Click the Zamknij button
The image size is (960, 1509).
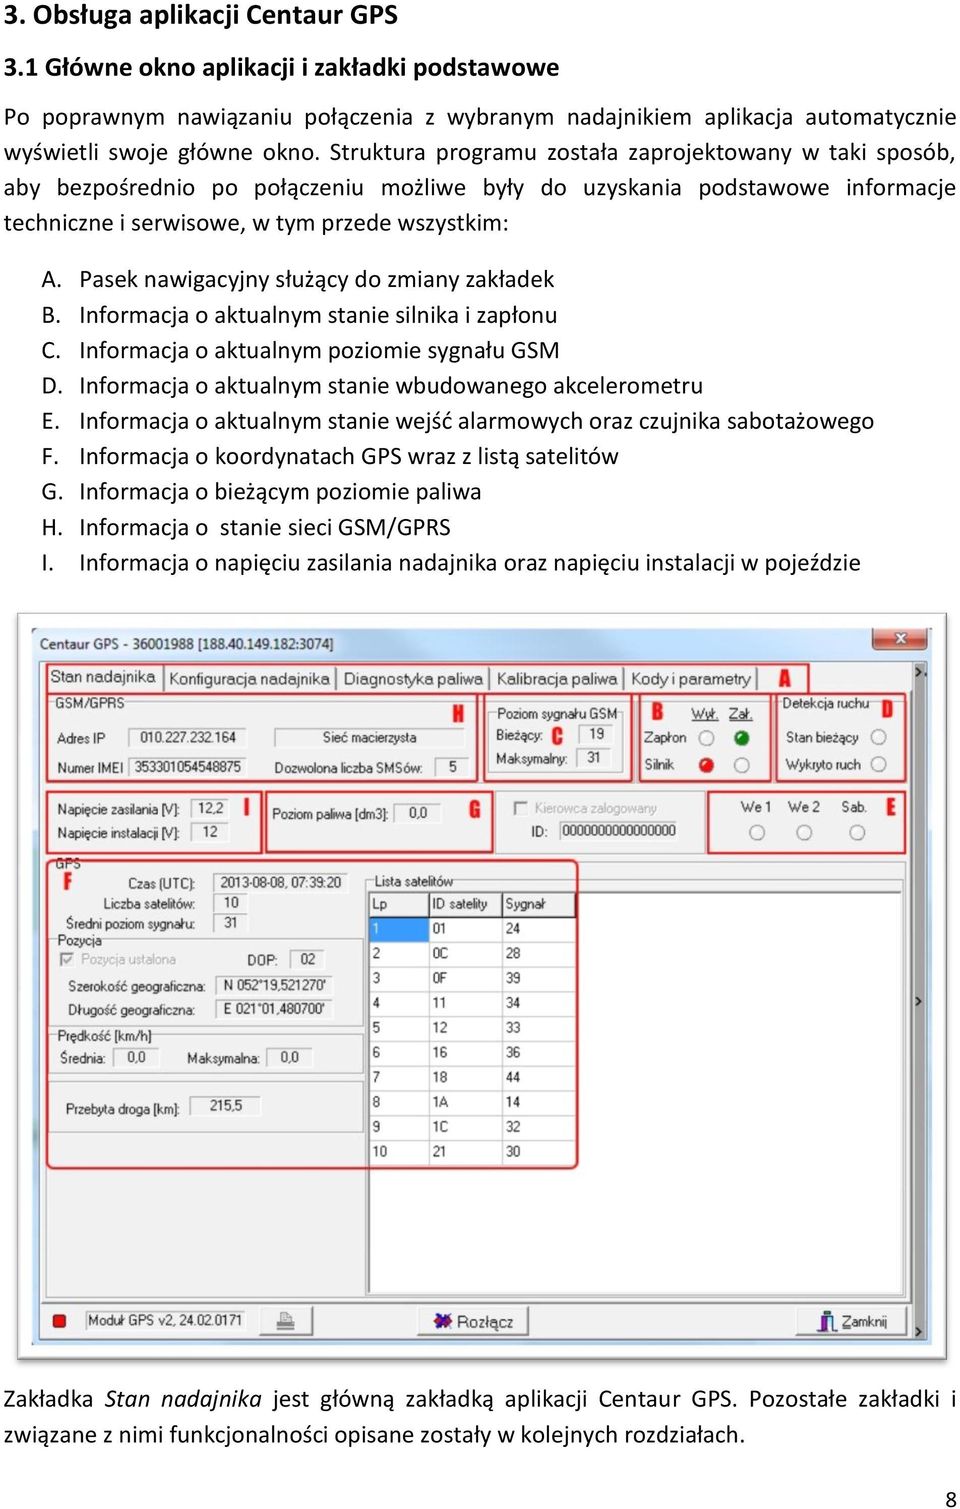pyautogui.click(x=853, y=1321)
